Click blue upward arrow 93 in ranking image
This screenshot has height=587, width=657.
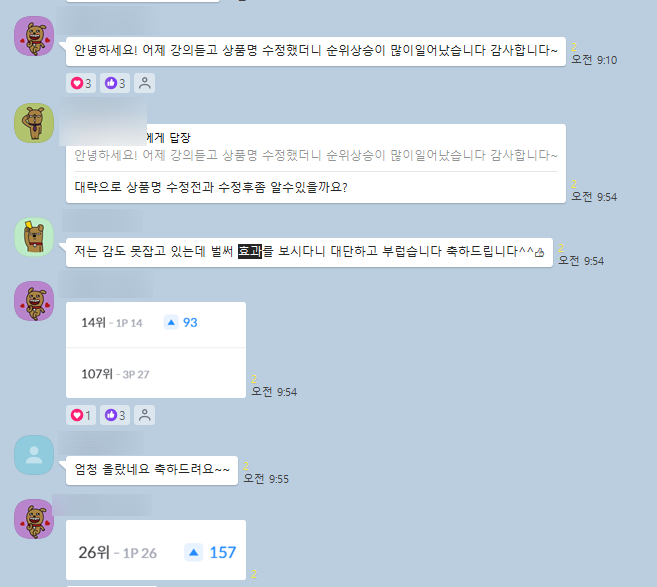tap(181, 323)
